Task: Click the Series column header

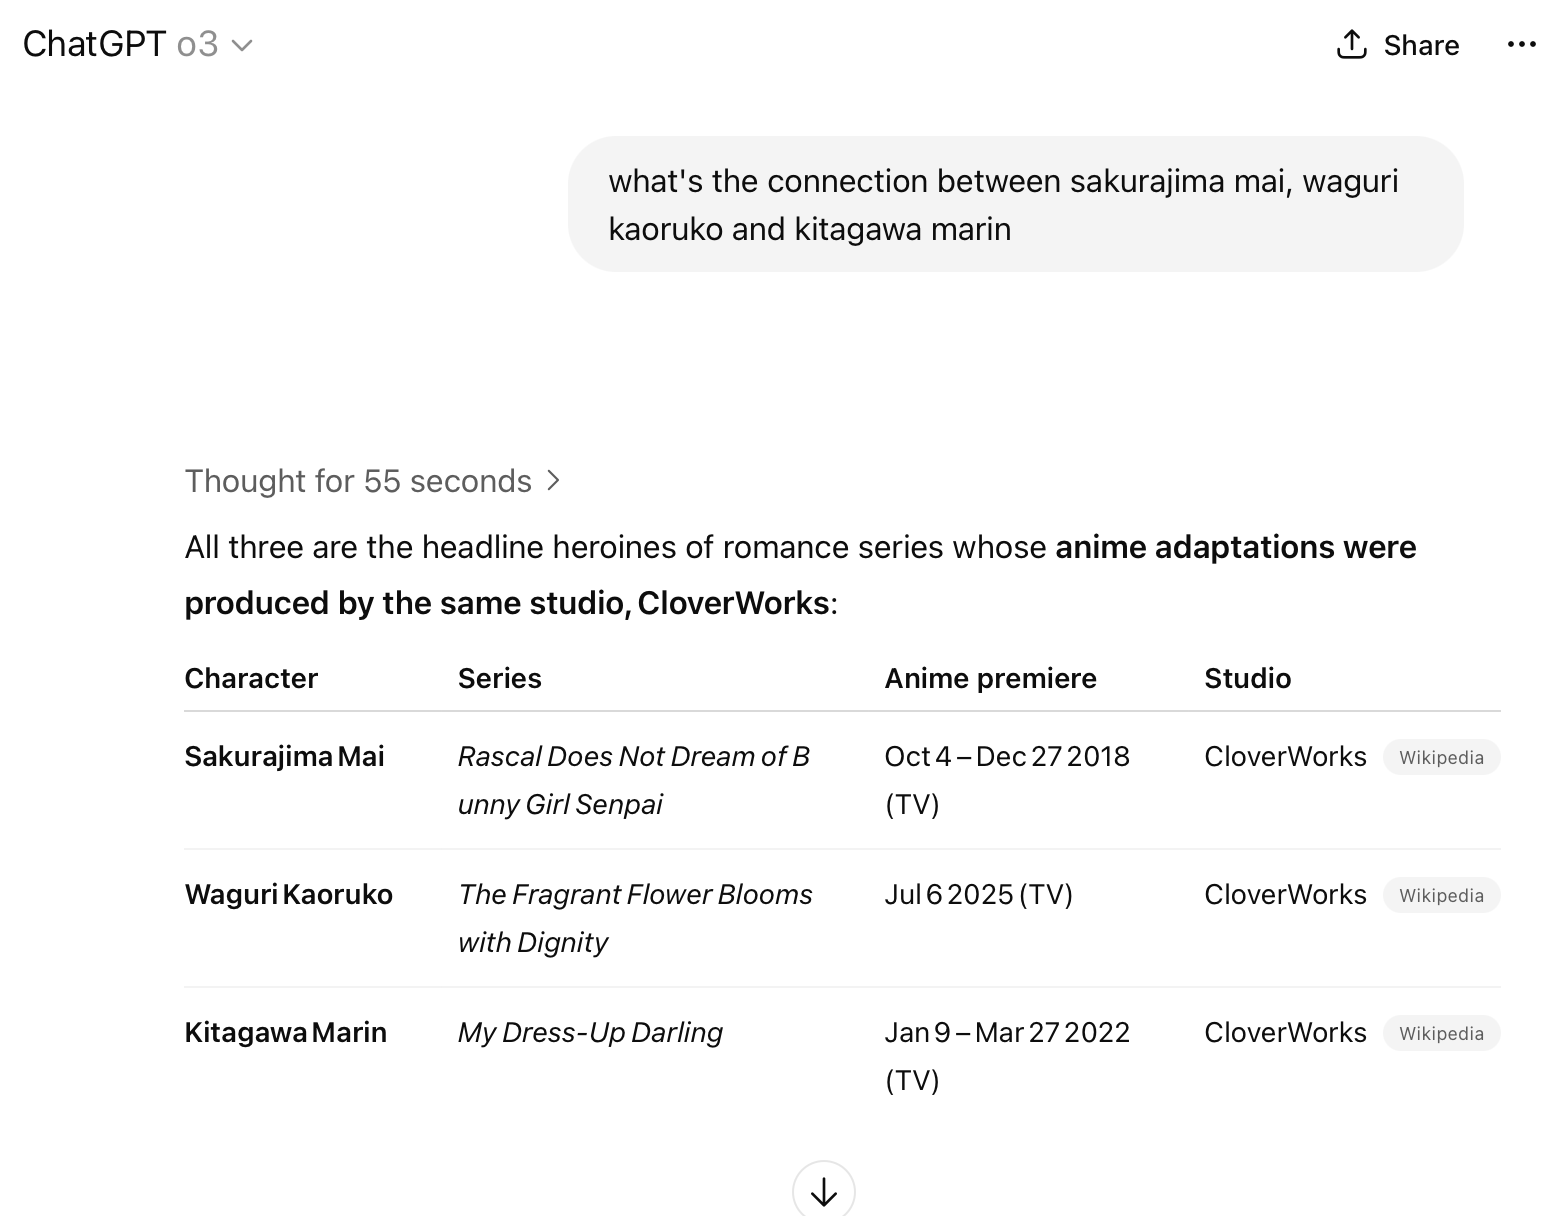Action: coord(499,678)
